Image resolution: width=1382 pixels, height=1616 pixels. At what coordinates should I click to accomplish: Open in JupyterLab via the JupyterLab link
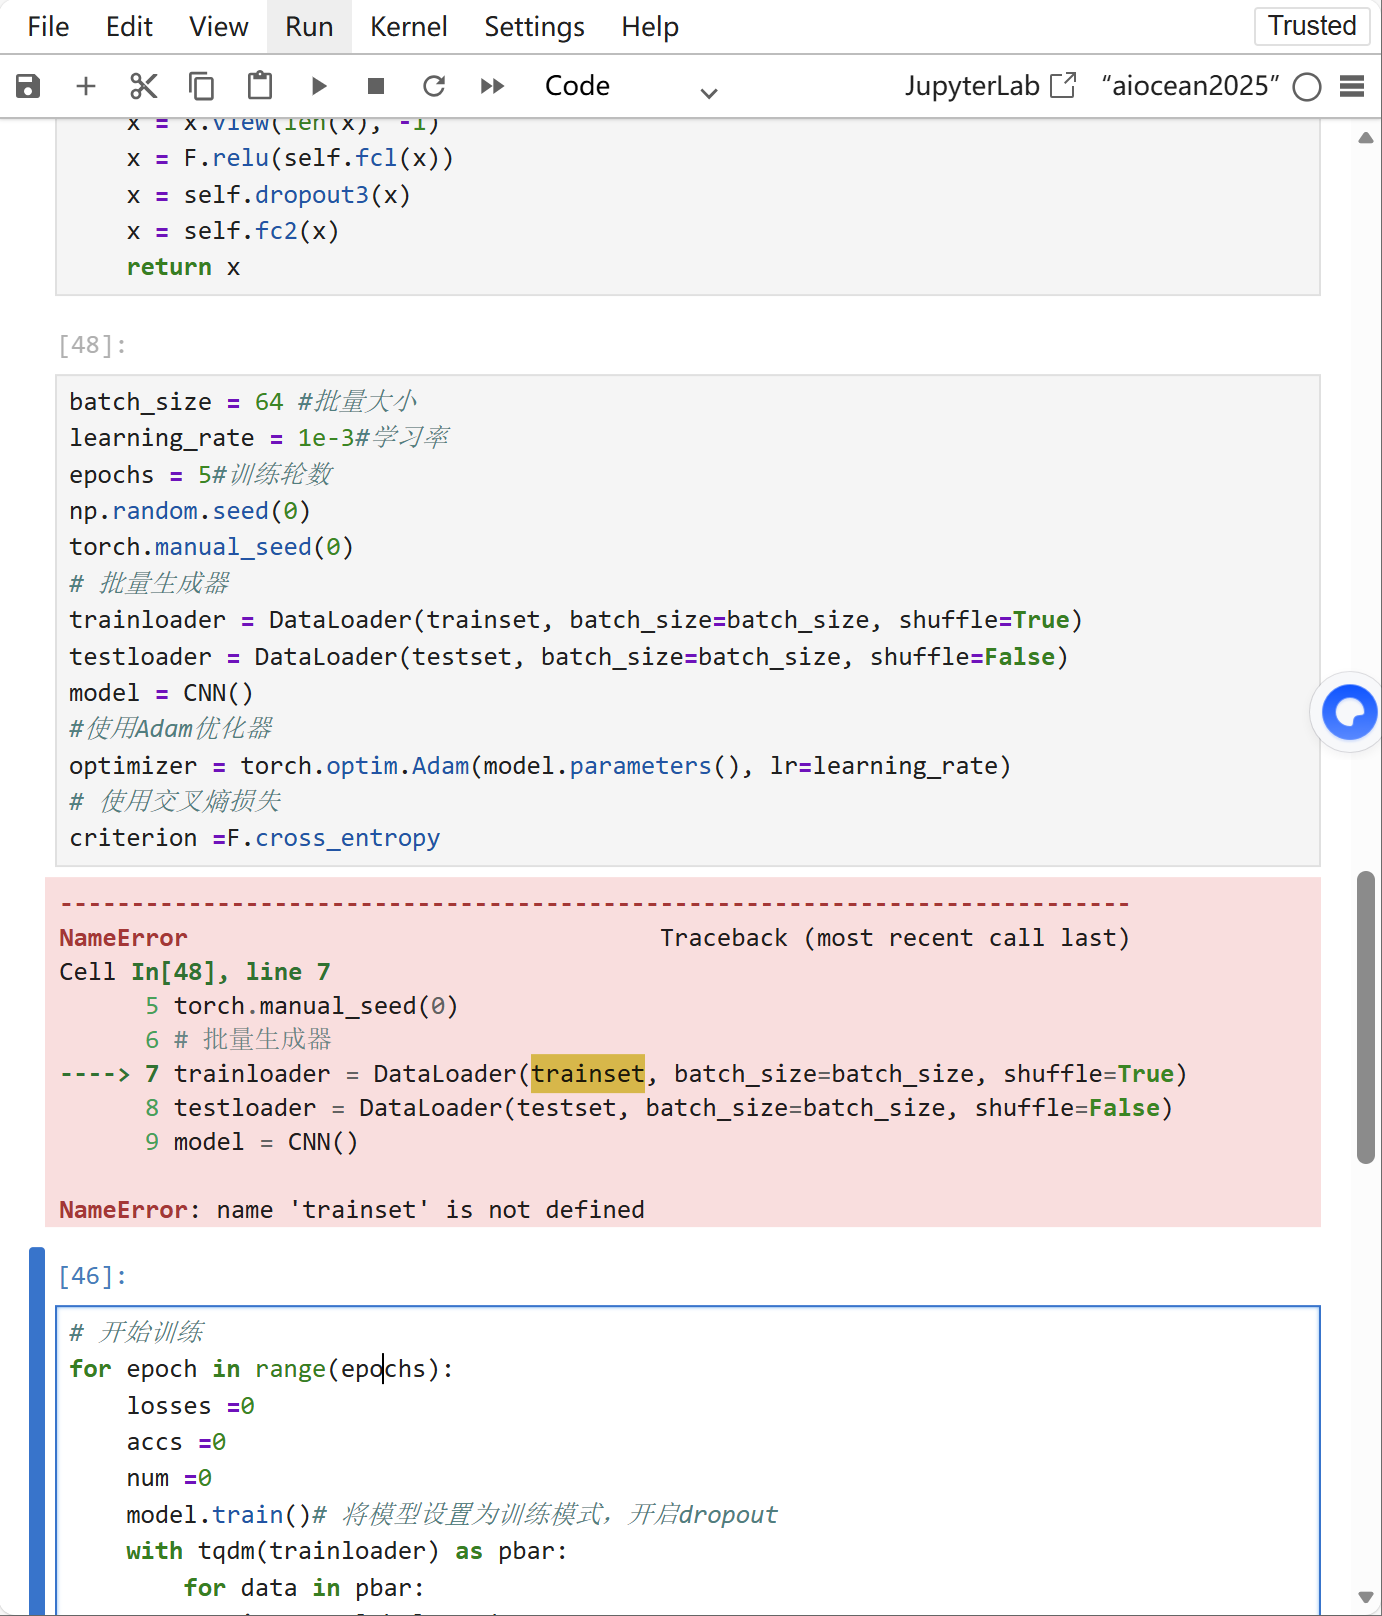pos(990,86)
